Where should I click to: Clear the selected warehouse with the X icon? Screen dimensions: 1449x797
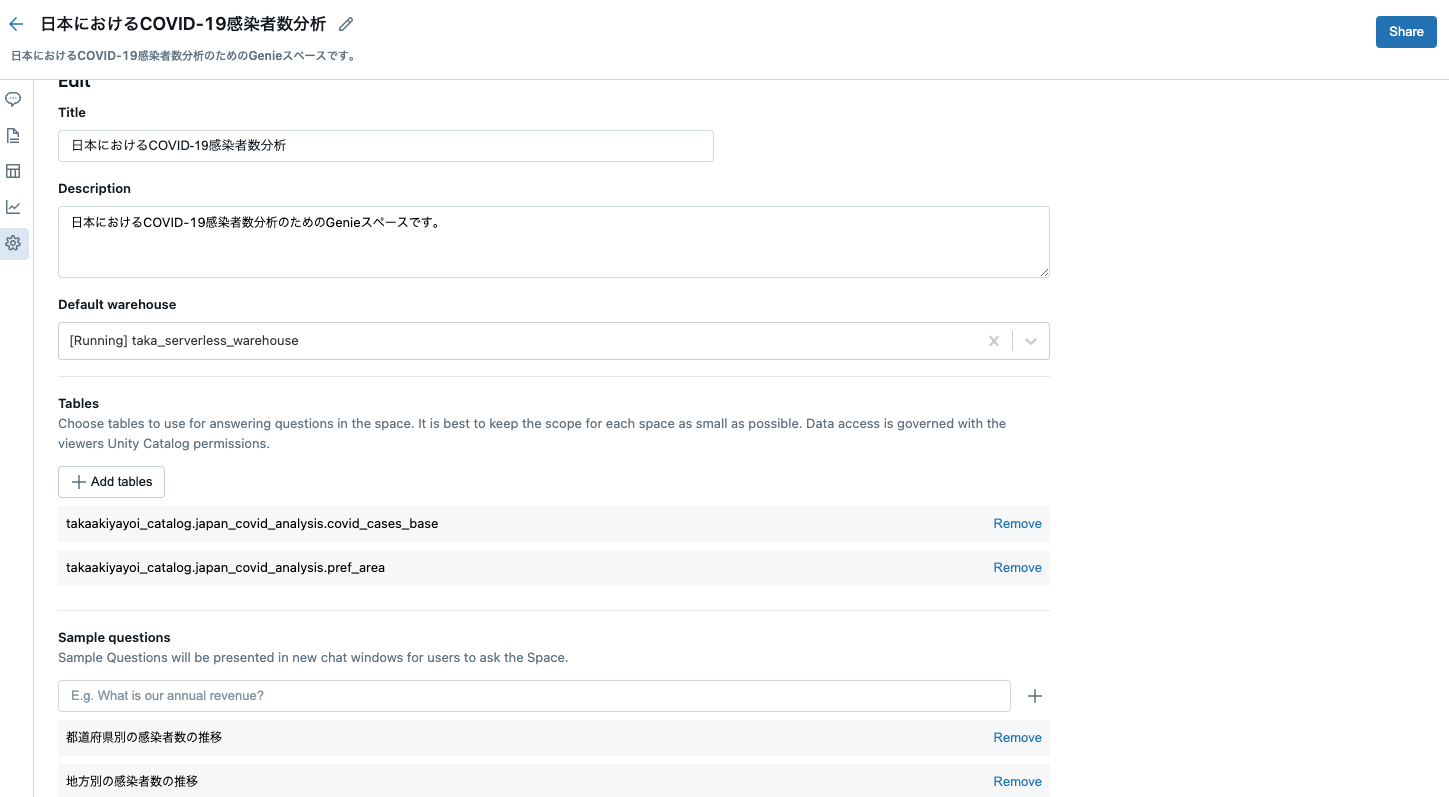click(993, 340)
